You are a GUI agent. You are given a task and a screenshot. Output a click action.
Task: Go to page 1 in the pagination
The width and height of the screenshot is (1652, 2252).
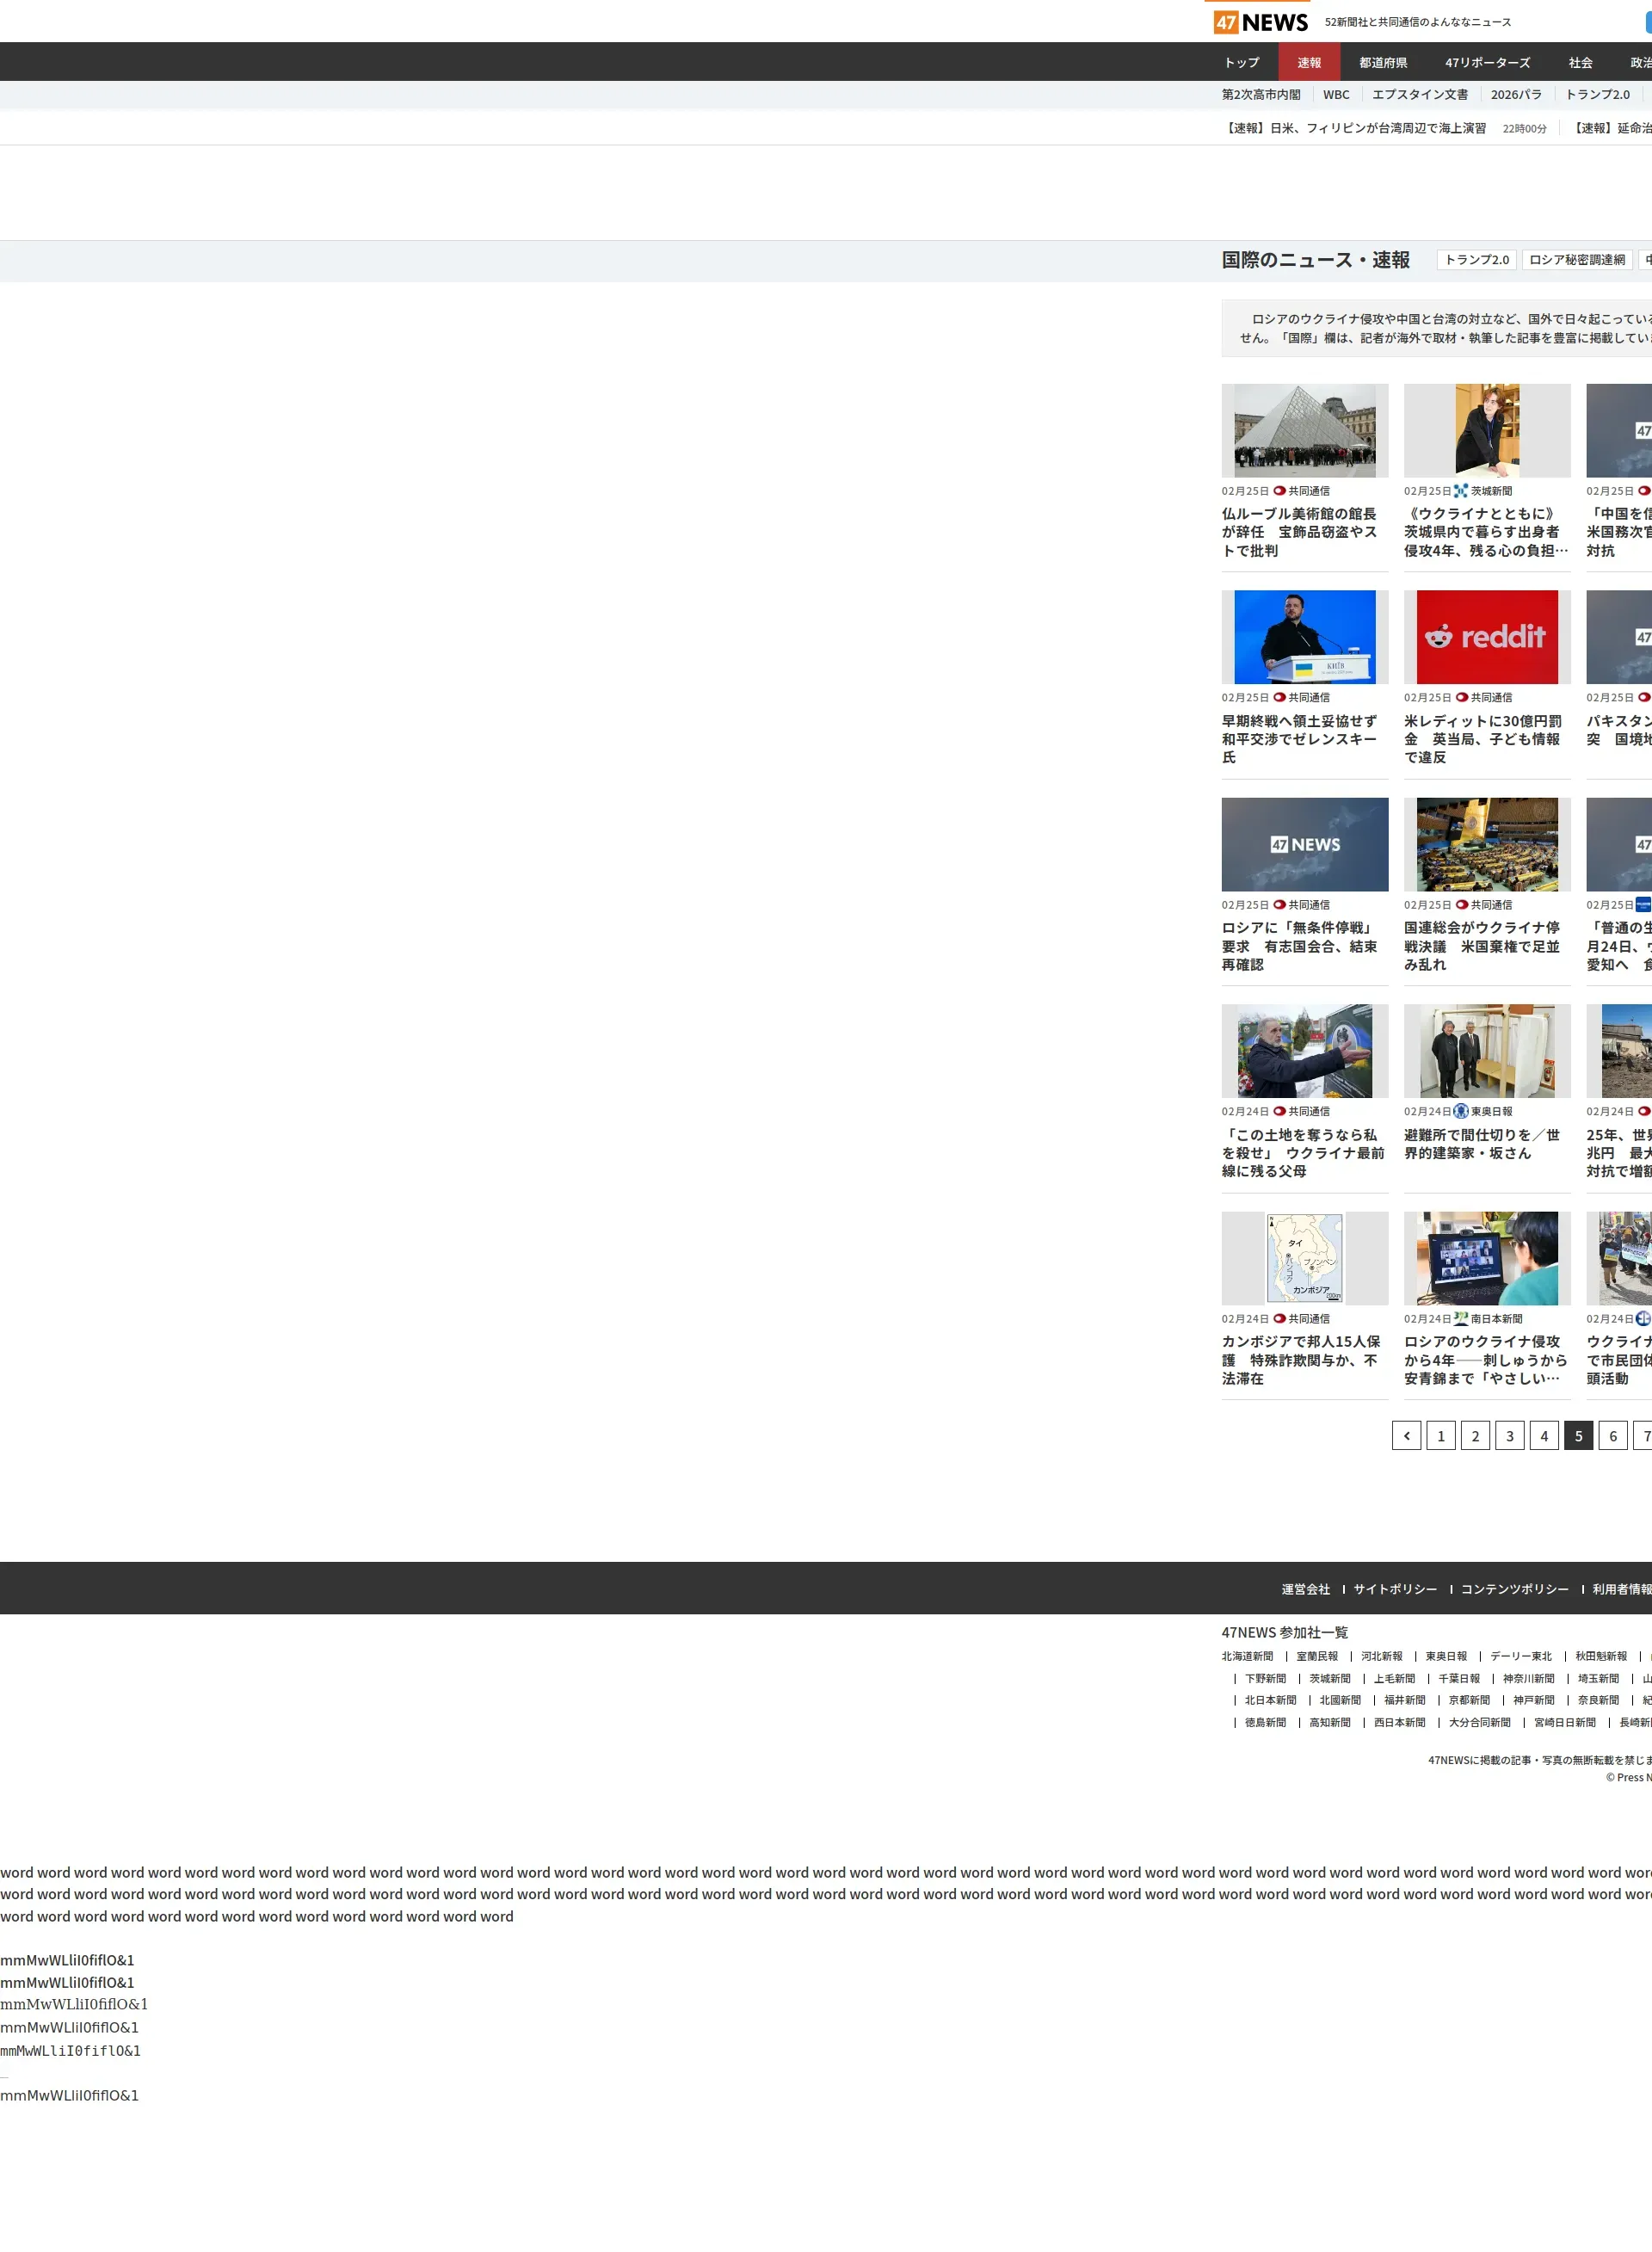(x=1440, y=1436)
